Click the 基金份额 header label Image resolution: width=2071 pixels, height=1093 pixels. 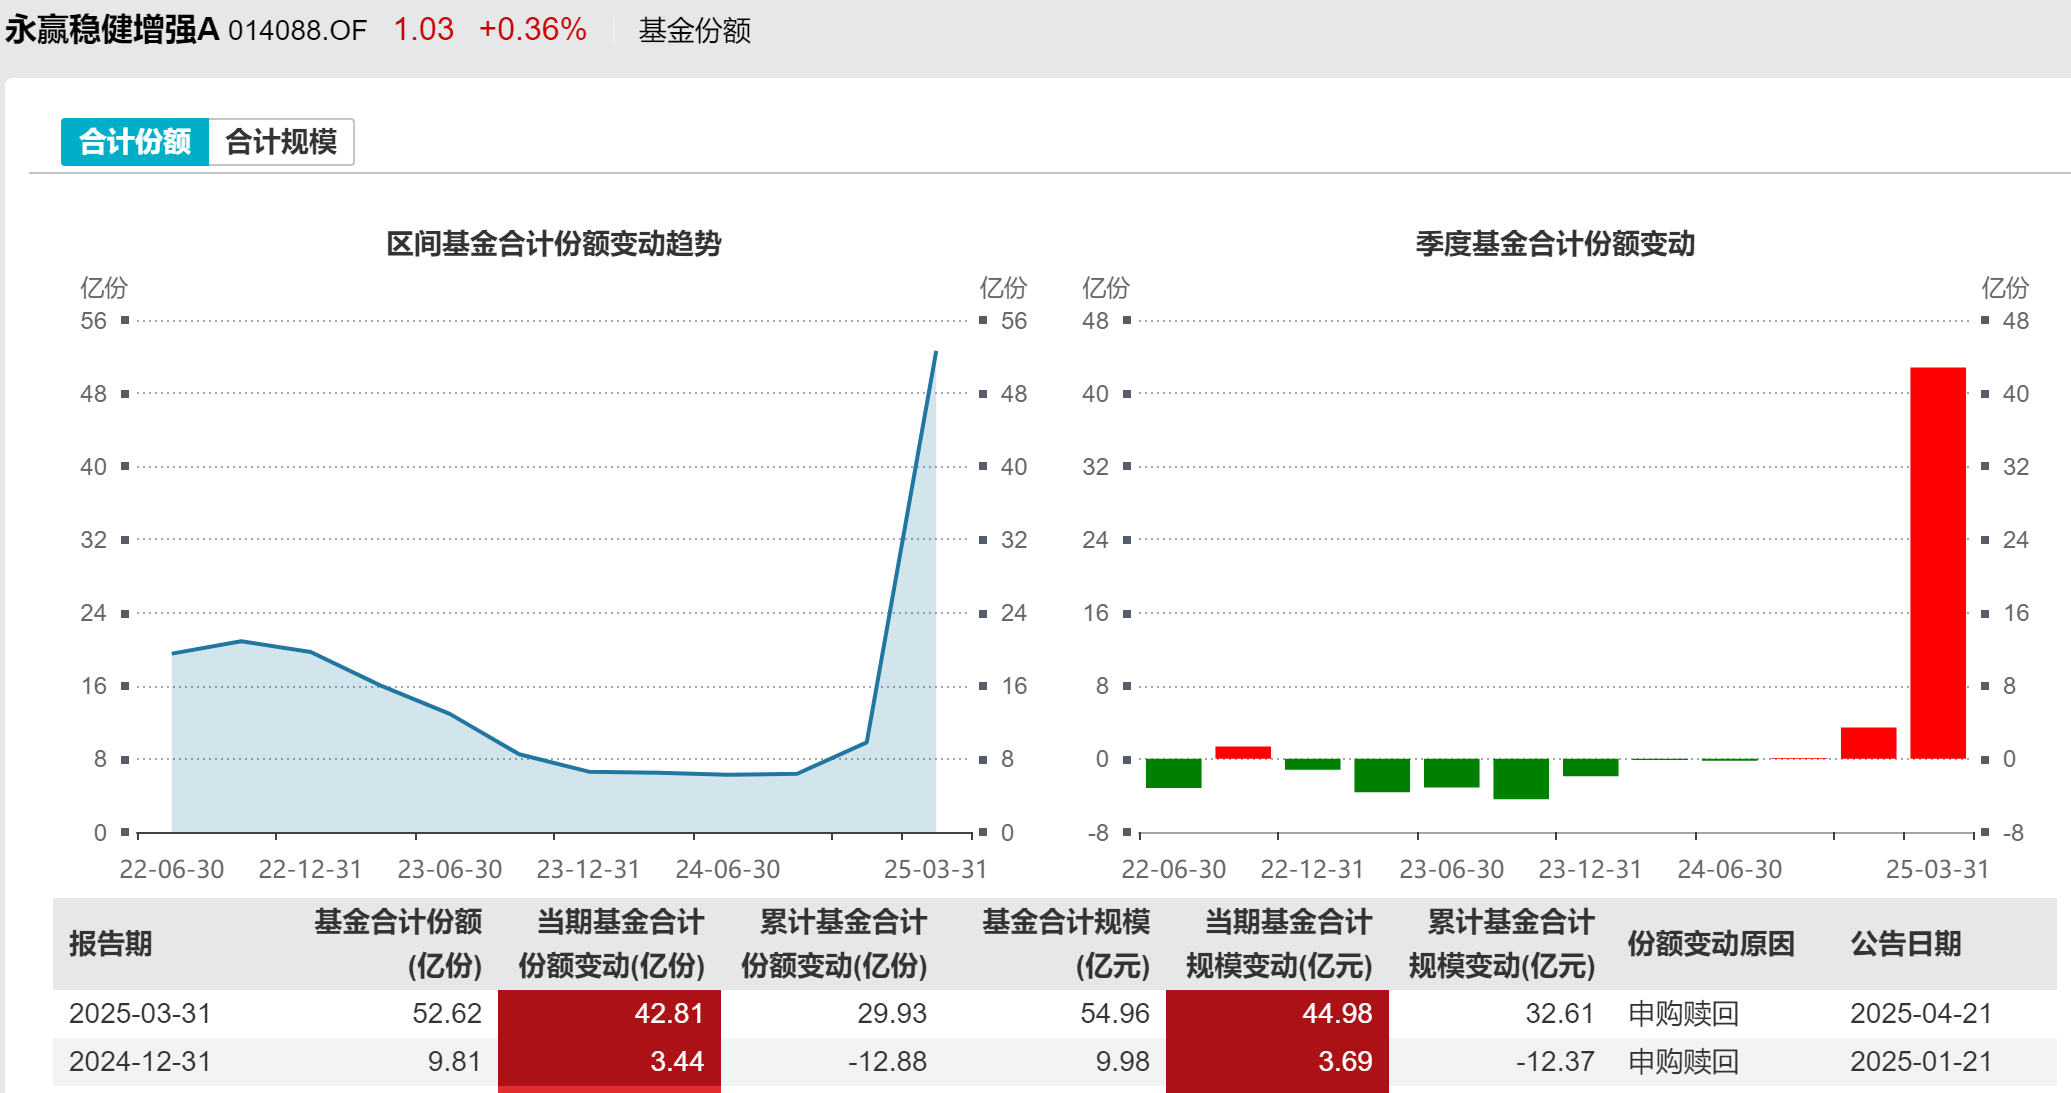(694, 30)
